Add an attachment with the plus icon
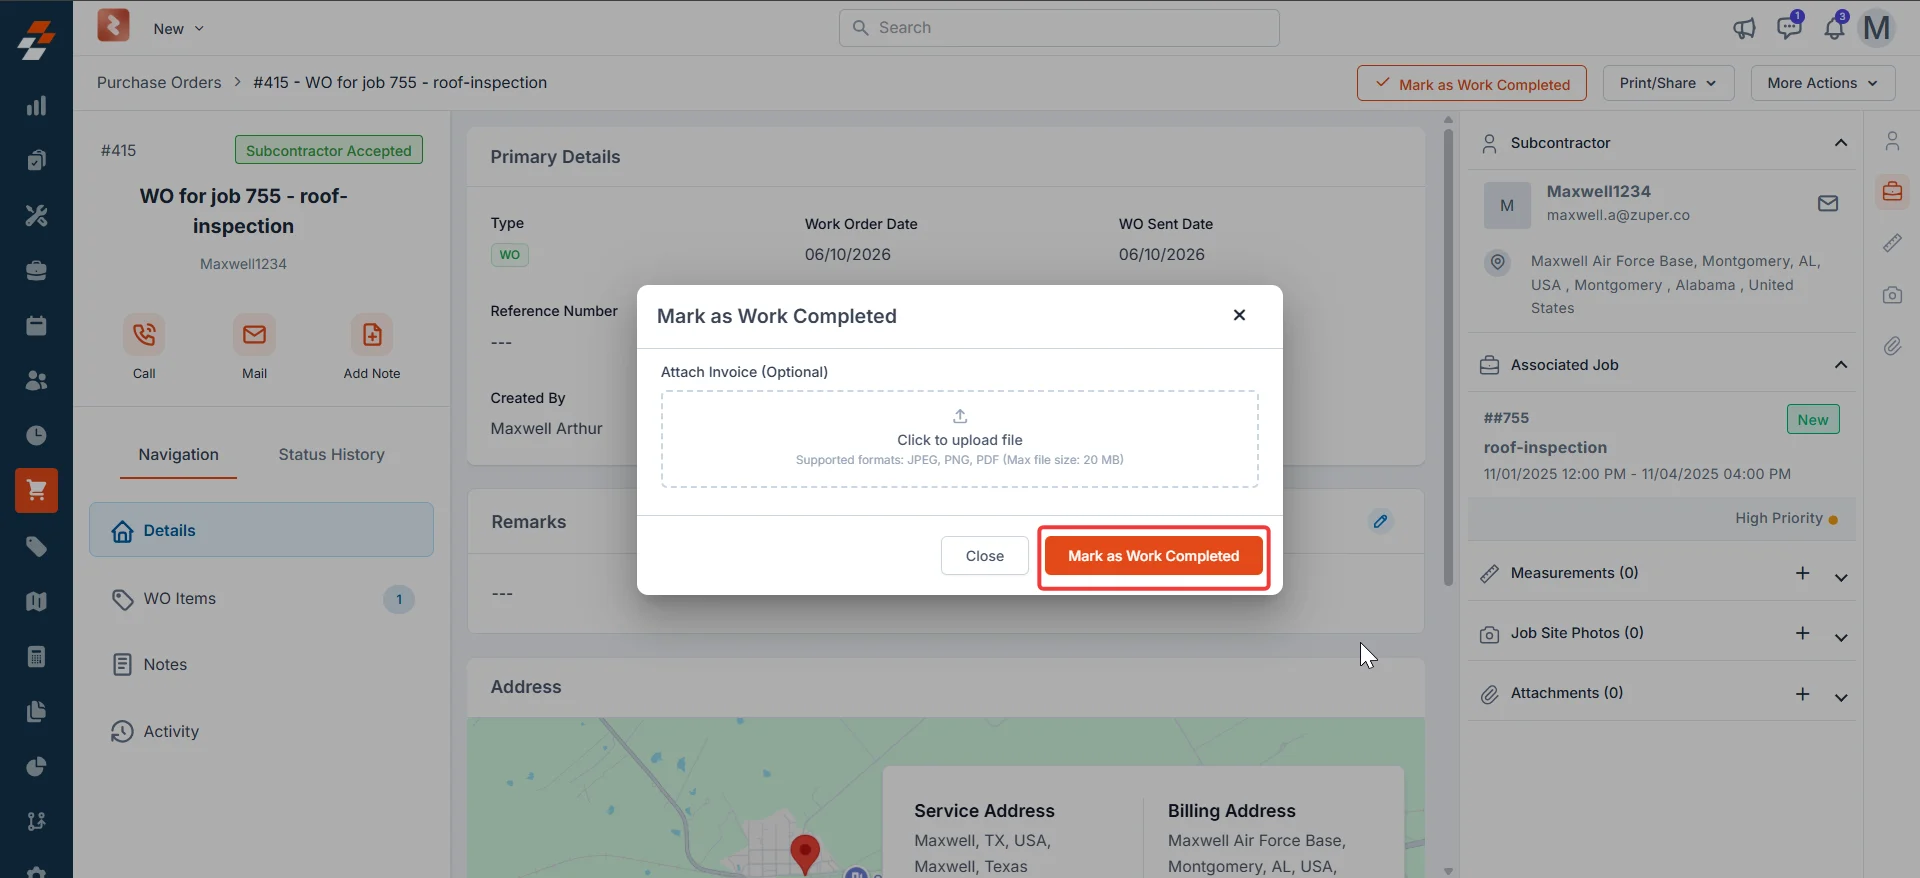The image size is (1920, 878). click(1802, 693)
